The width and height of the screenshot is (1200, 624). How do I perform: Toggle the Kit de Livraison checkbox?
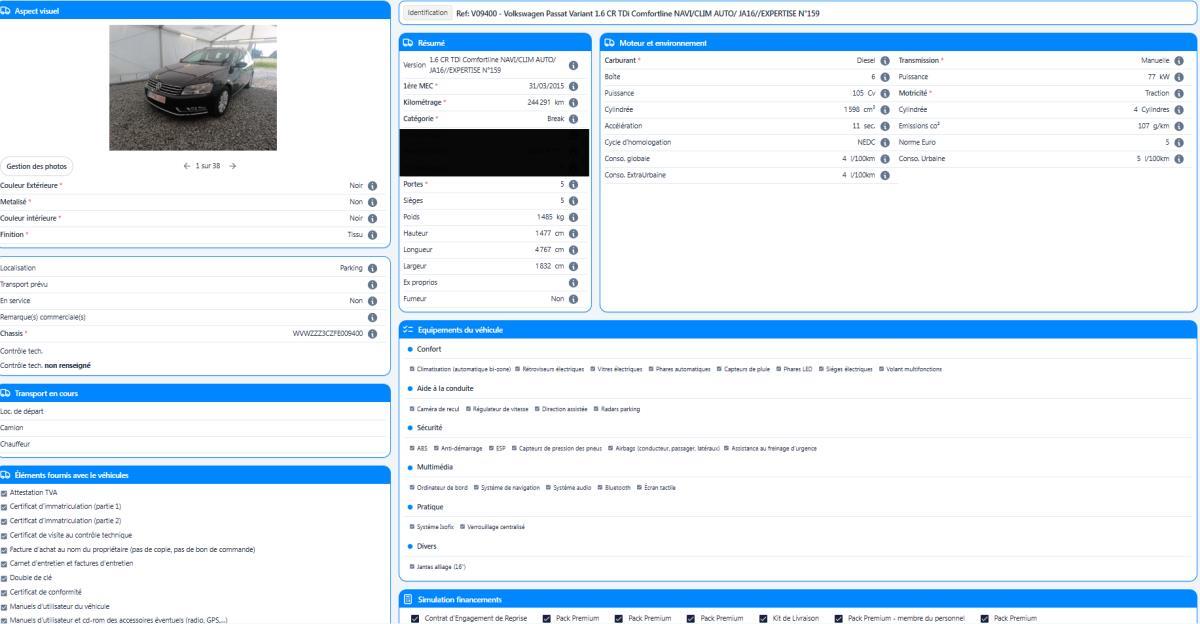[x=764, y=618]
